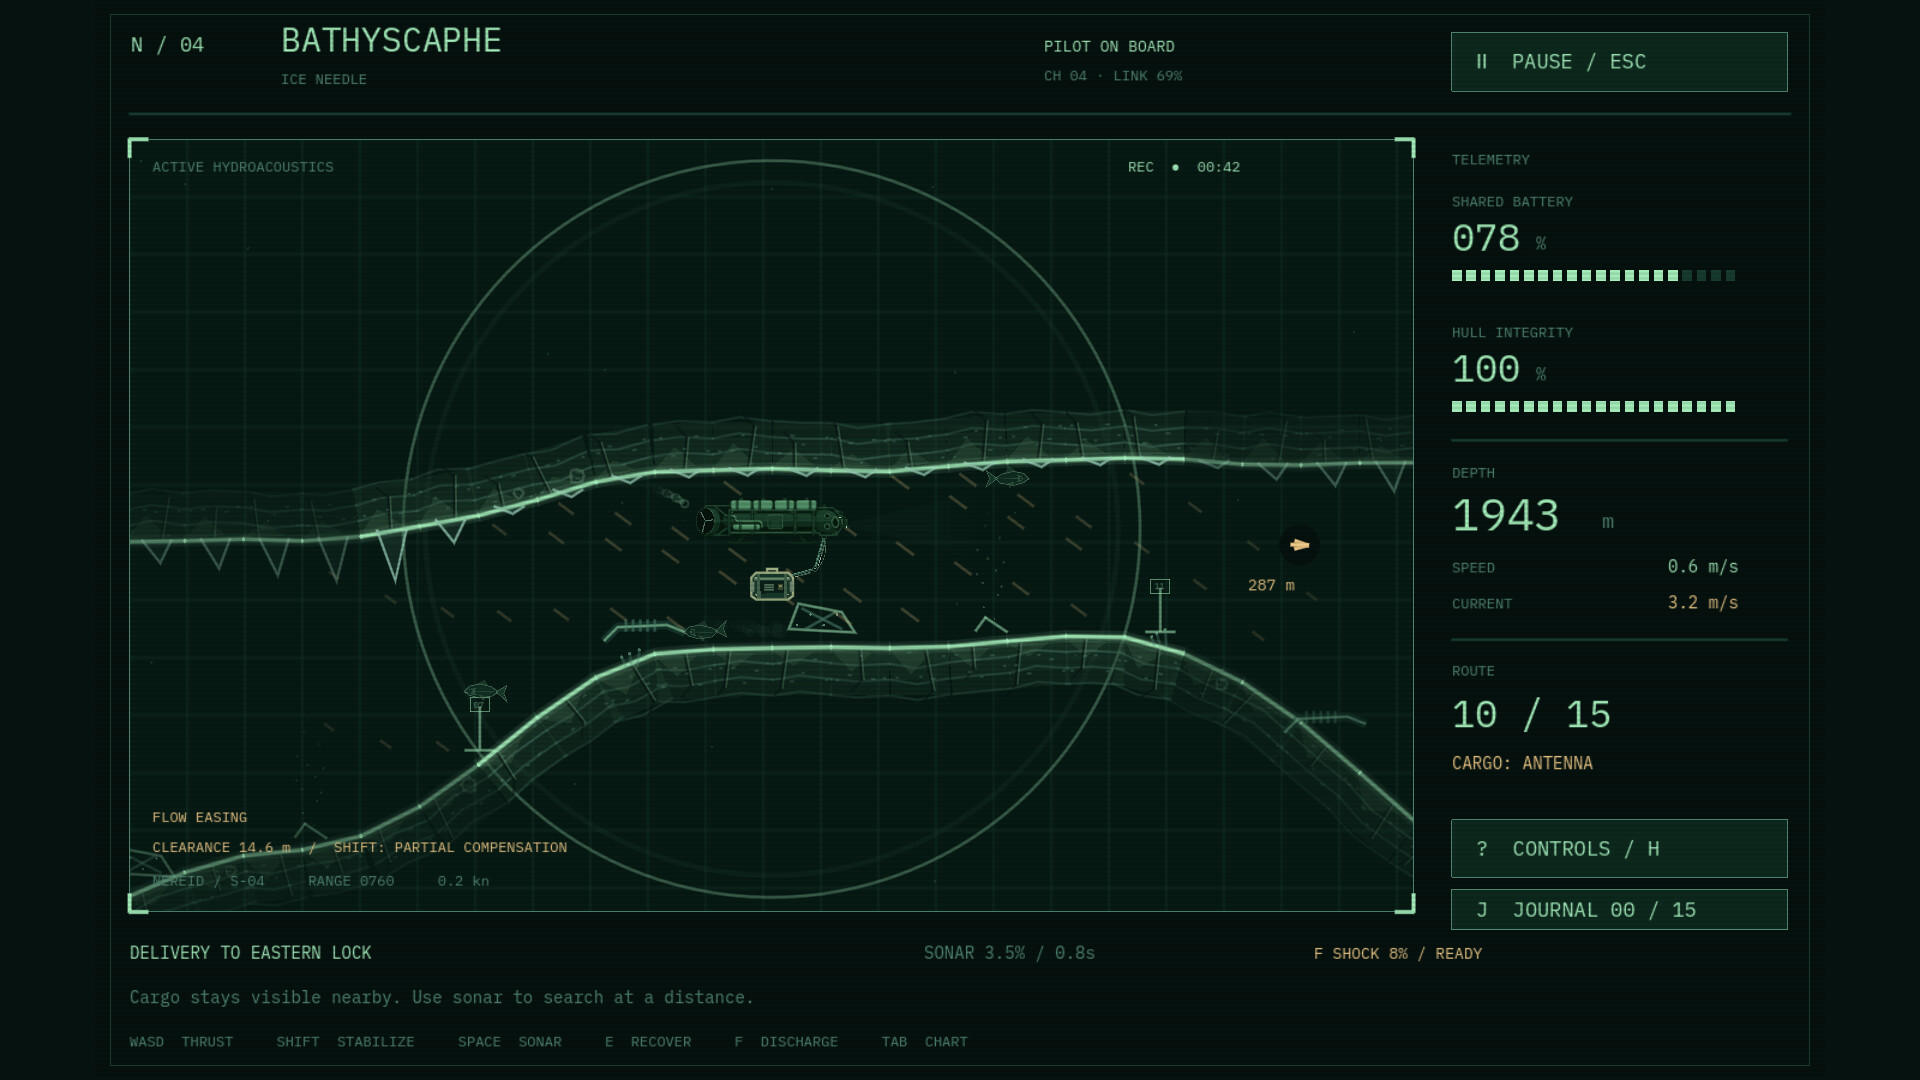The image size is (1920, 1080).
Task: Click the DELIVERY TO EASTERN LOCK objective
Action: pyautogui.click(x=250, y=953)
